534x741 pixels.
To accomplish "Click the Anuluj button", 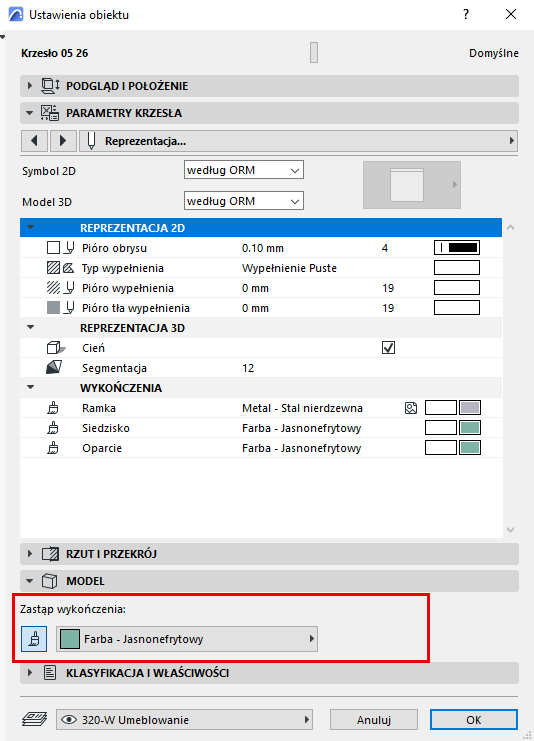I will coord(374,720).
